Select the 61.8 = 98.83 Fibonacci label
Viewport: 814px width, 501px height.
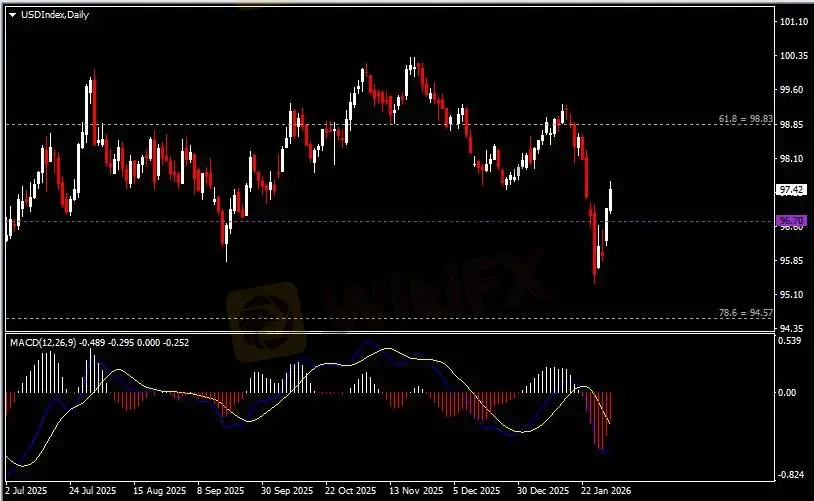click(x=746, y=119)
